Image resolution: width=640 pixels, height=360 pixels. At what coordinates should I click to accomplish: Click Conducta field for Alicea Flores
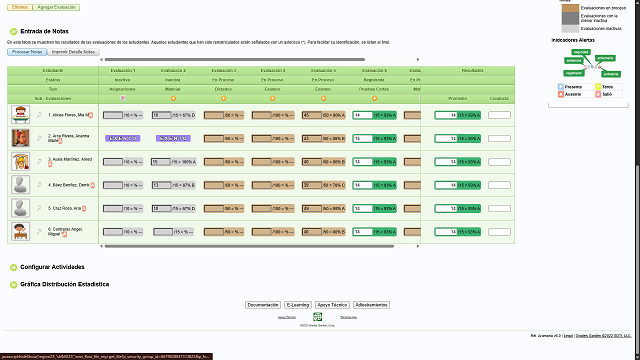click(x=499, y=115)
